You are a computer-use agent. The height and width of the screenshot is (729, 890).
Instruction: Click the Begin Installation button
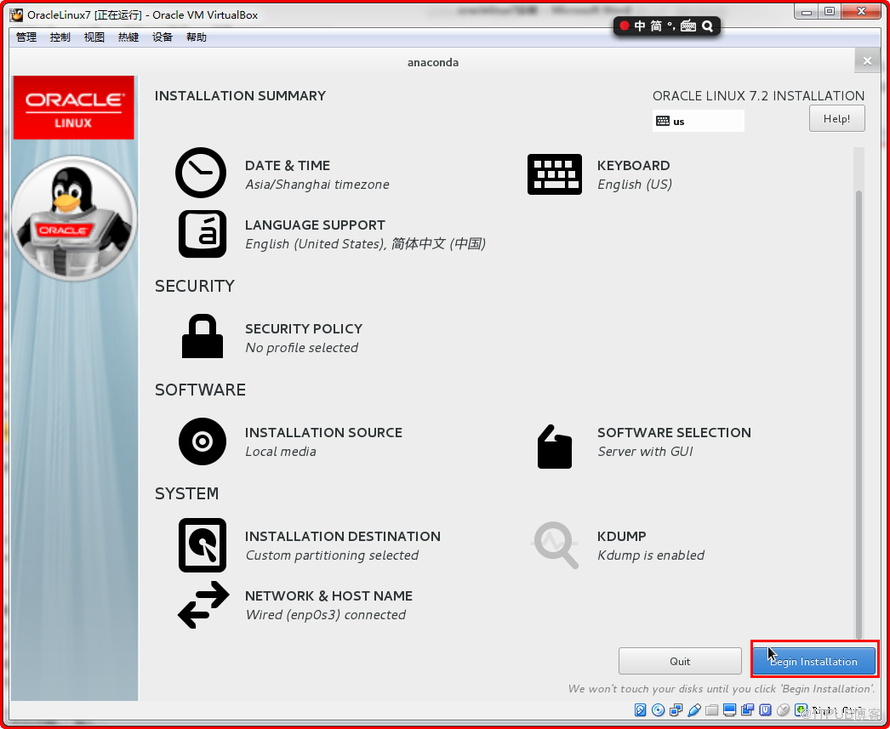[814, 661]
